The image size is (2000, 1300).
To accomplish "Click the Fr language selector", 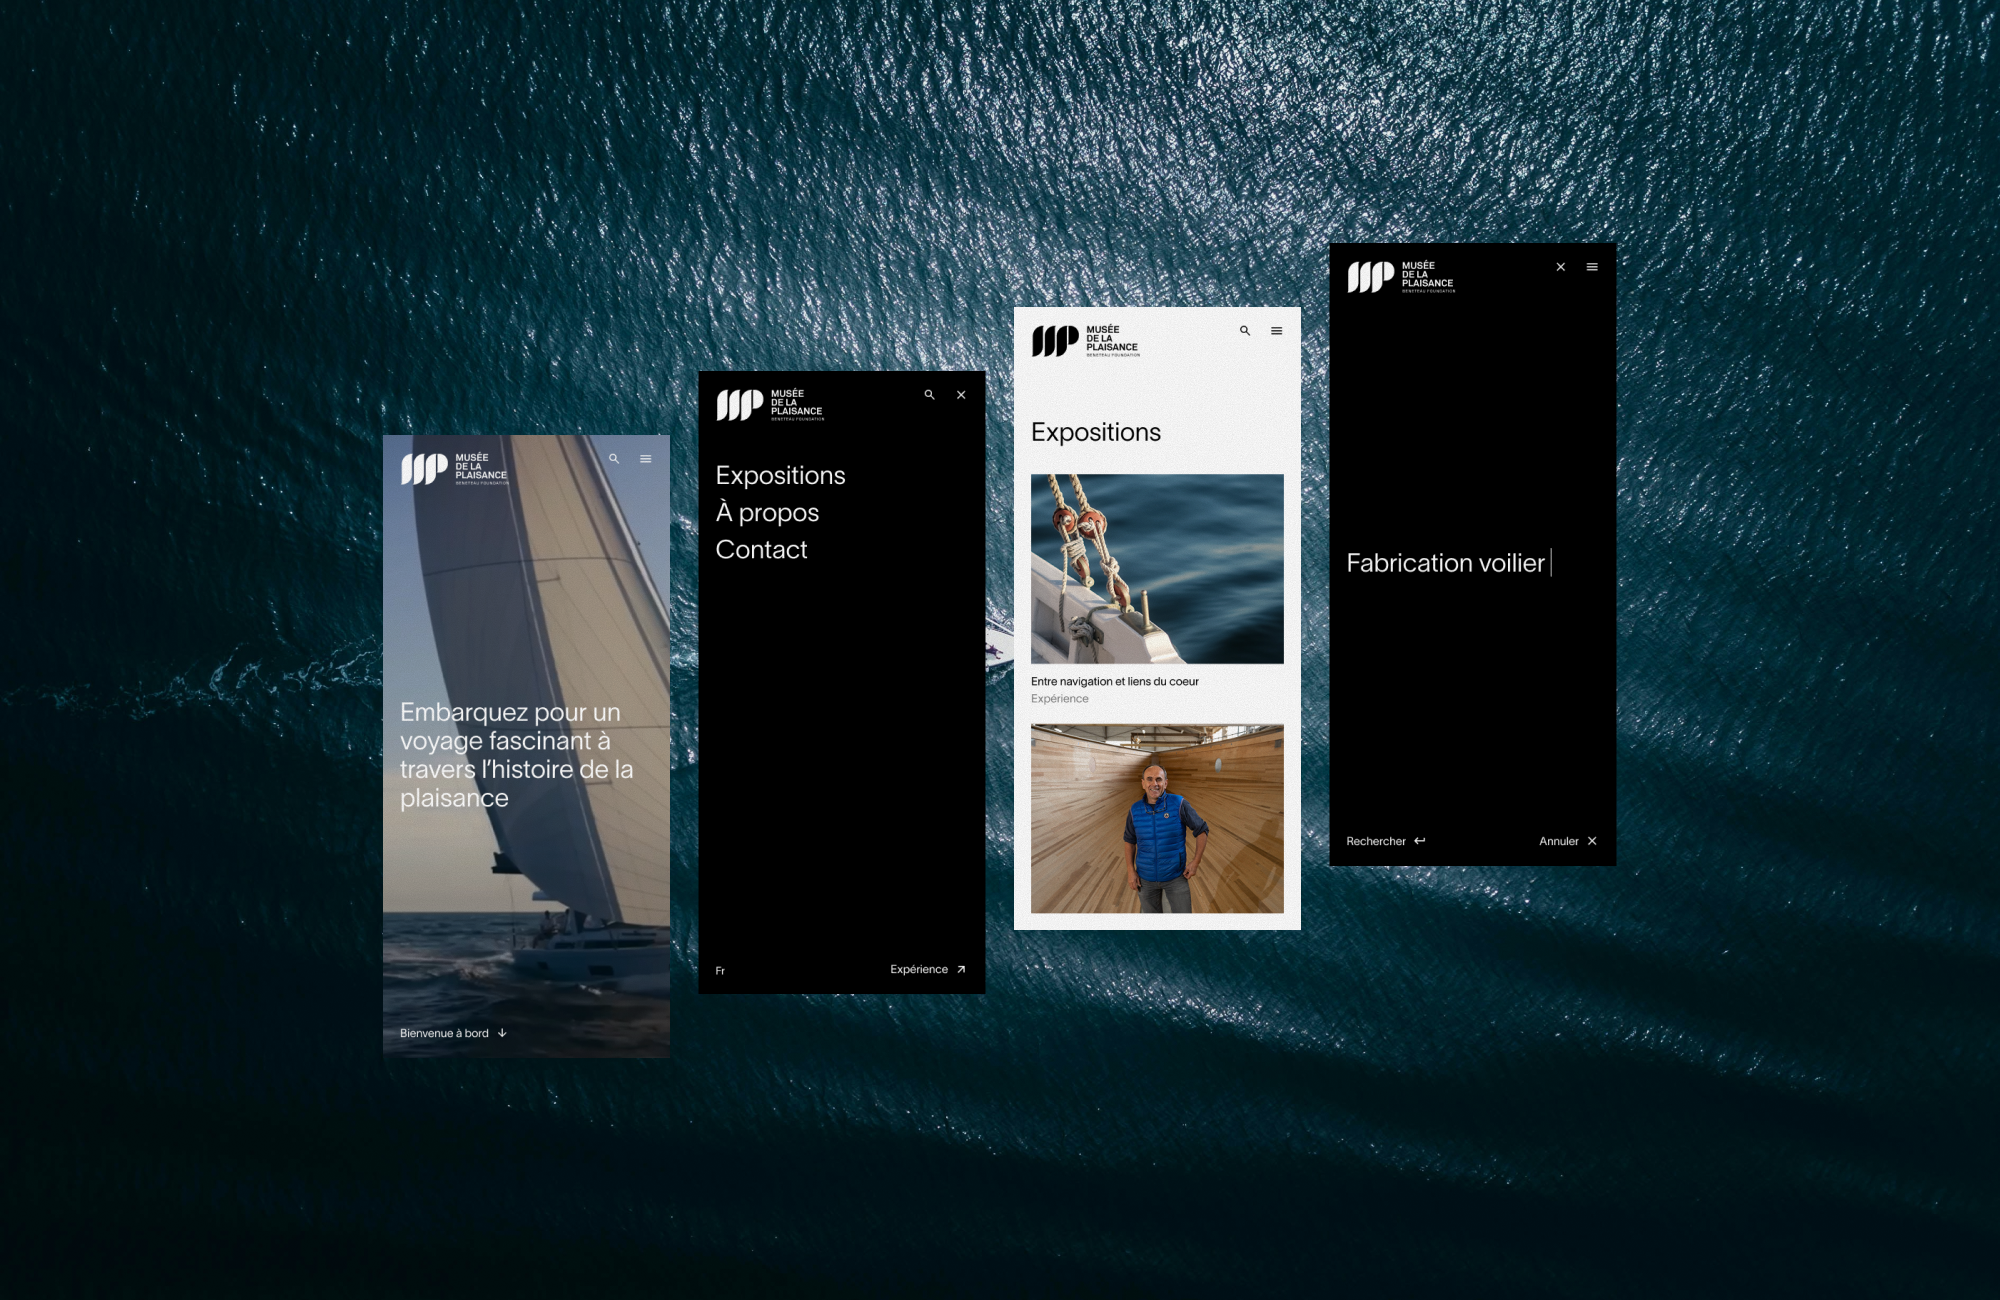I will (720, 971).
